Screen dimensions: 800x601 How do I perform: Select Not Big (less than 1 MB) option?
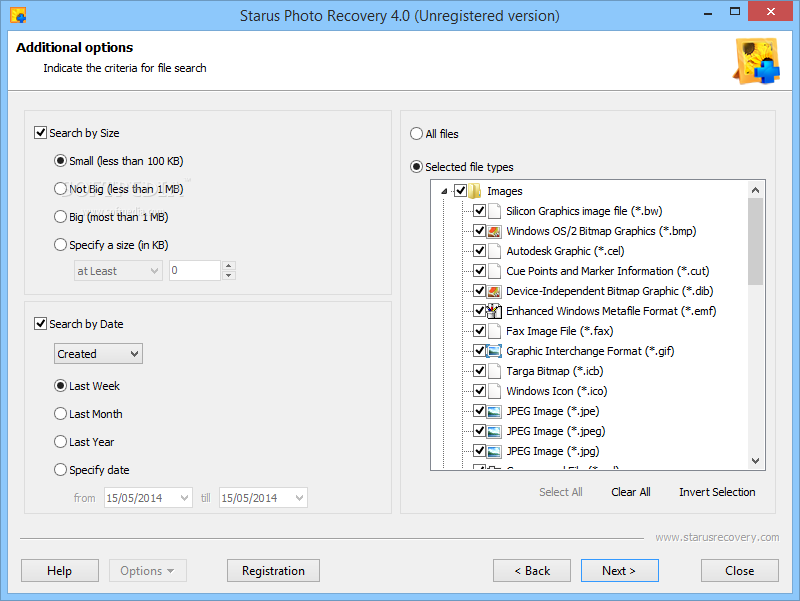point(60,189)
